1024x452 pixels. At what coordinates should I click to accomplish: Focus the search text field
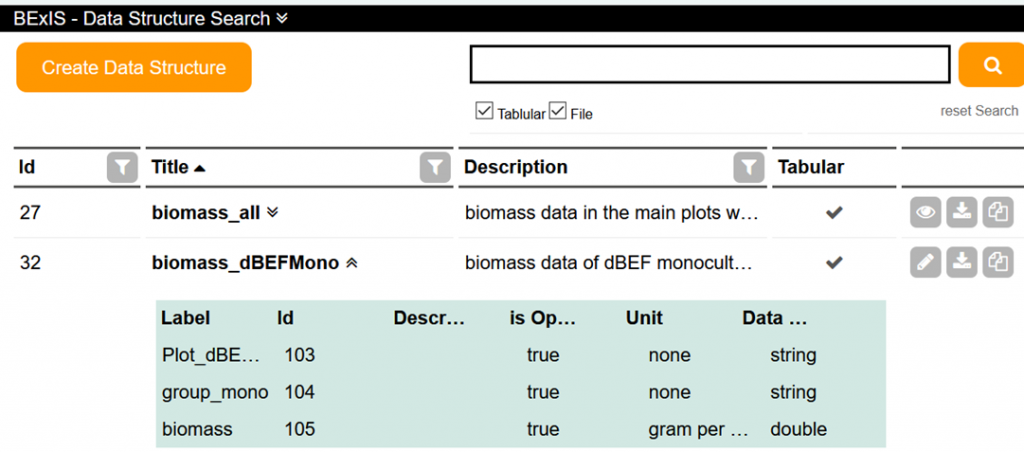(710, 65)
